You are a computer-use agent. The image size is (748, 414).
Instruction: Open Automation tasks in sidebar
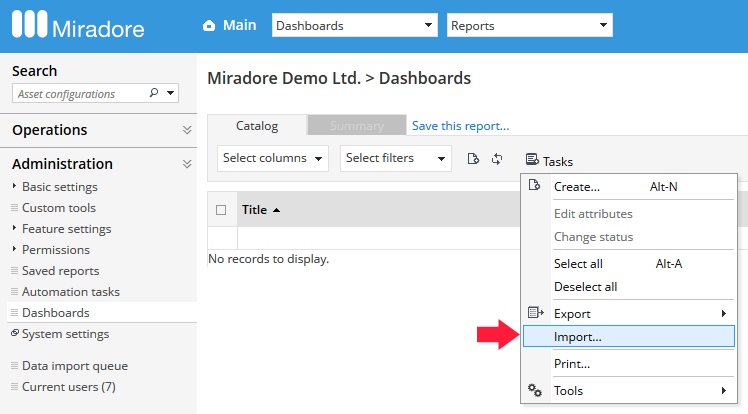coord(71,291)
